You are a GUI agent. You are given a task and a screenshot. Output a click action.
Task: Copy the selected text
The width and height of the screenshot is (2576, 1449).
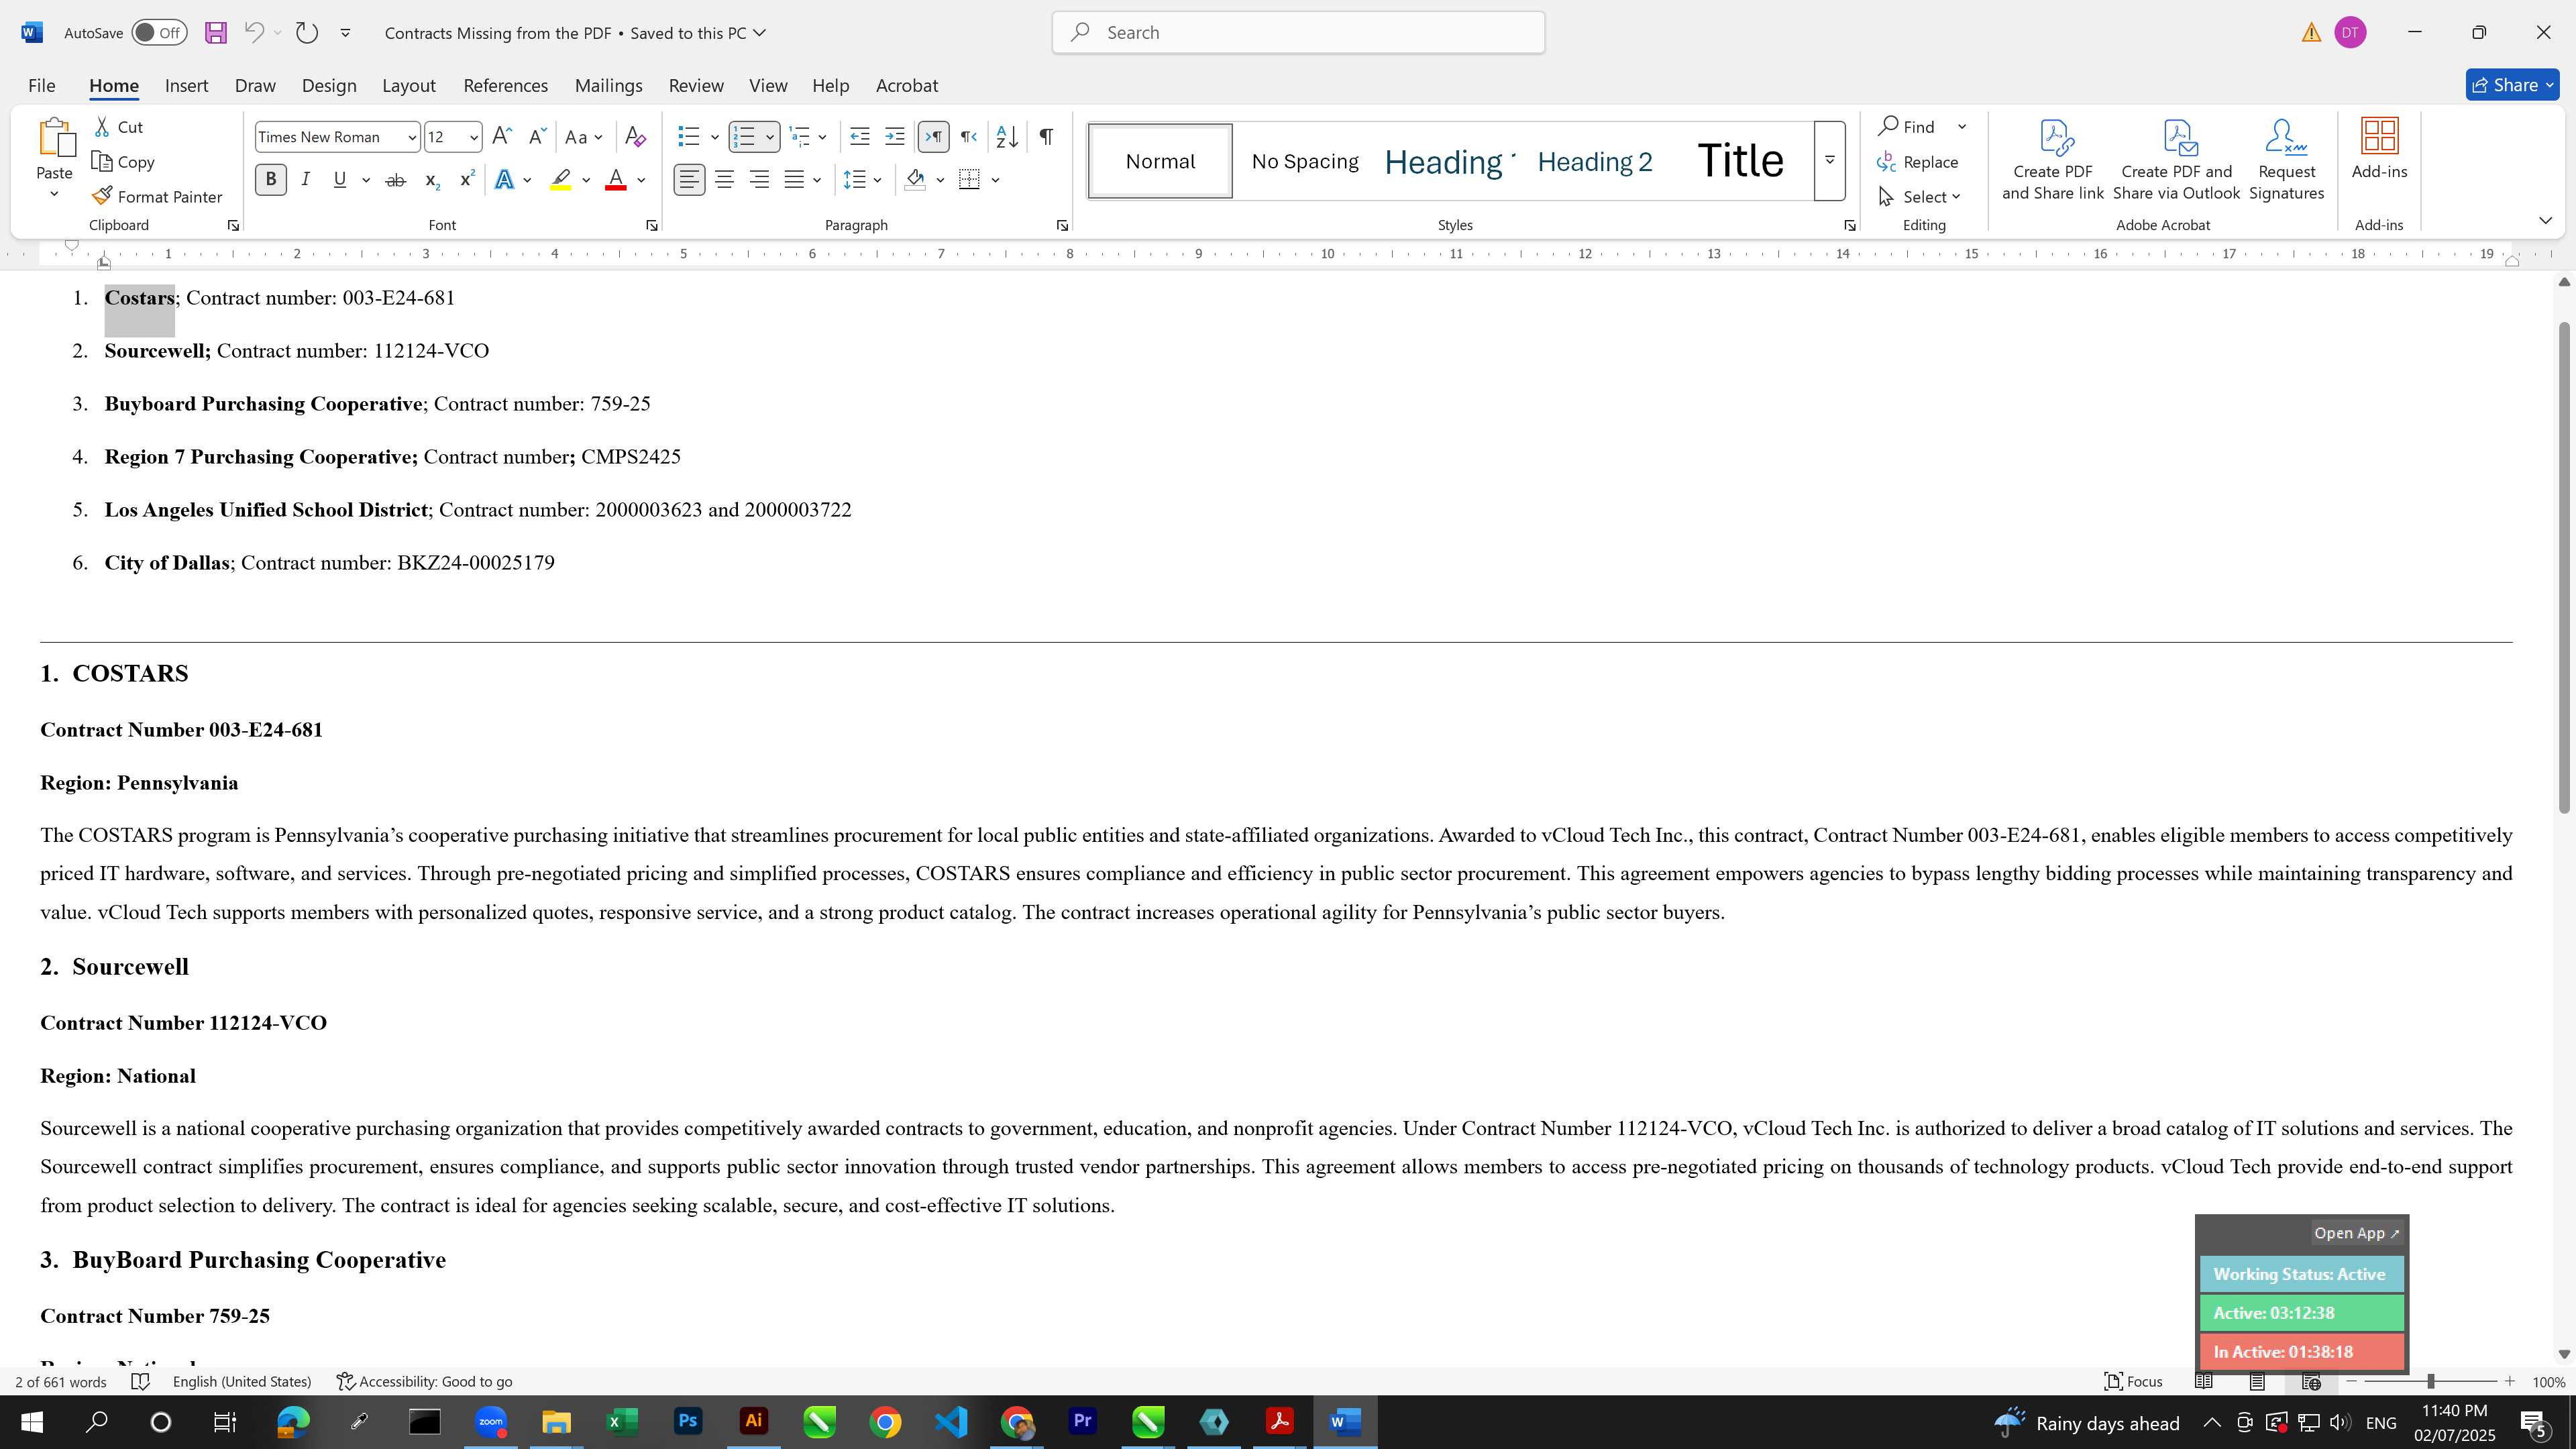click(124, 162)
